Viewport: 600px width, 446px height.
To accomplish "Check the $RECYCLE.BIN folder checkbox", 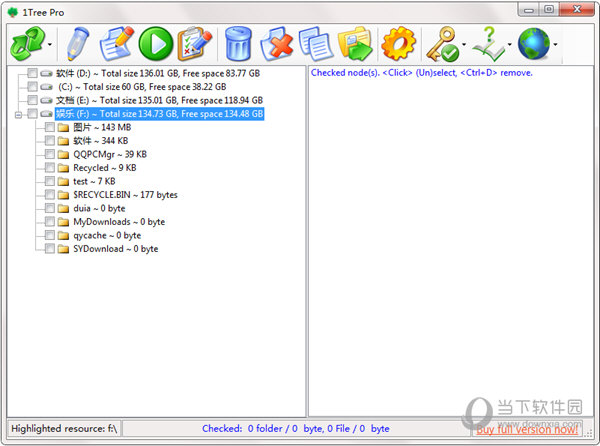I will [50, 195].
